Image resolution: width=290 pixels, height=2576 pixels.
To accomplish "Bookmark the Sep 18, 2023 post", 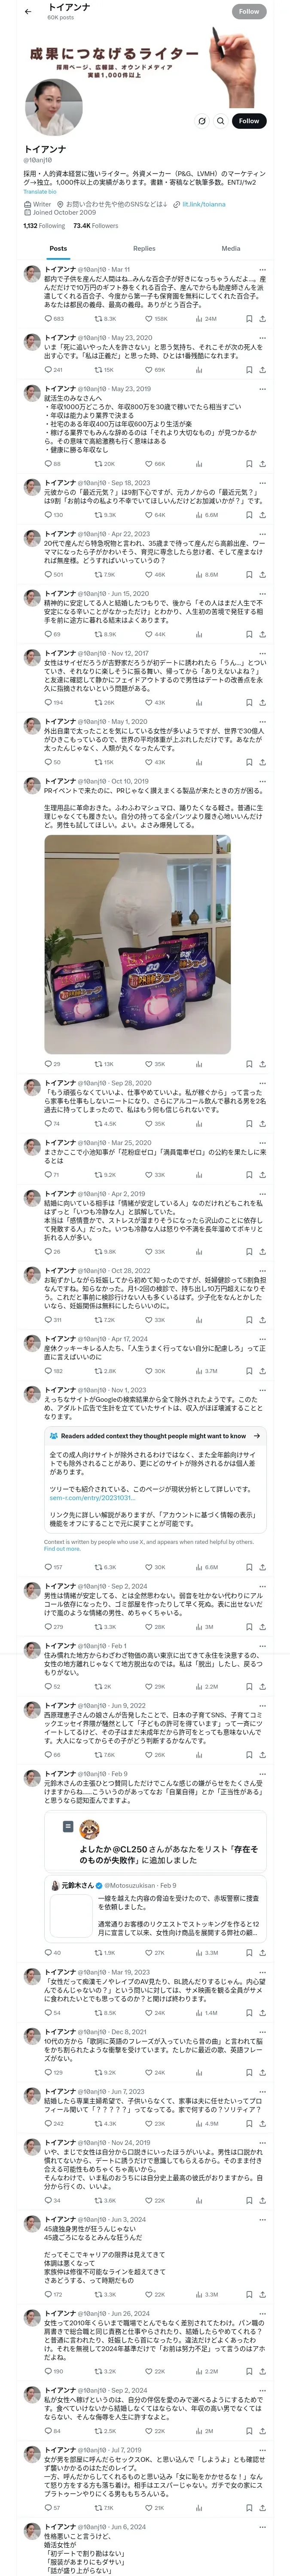I will 249,515.
